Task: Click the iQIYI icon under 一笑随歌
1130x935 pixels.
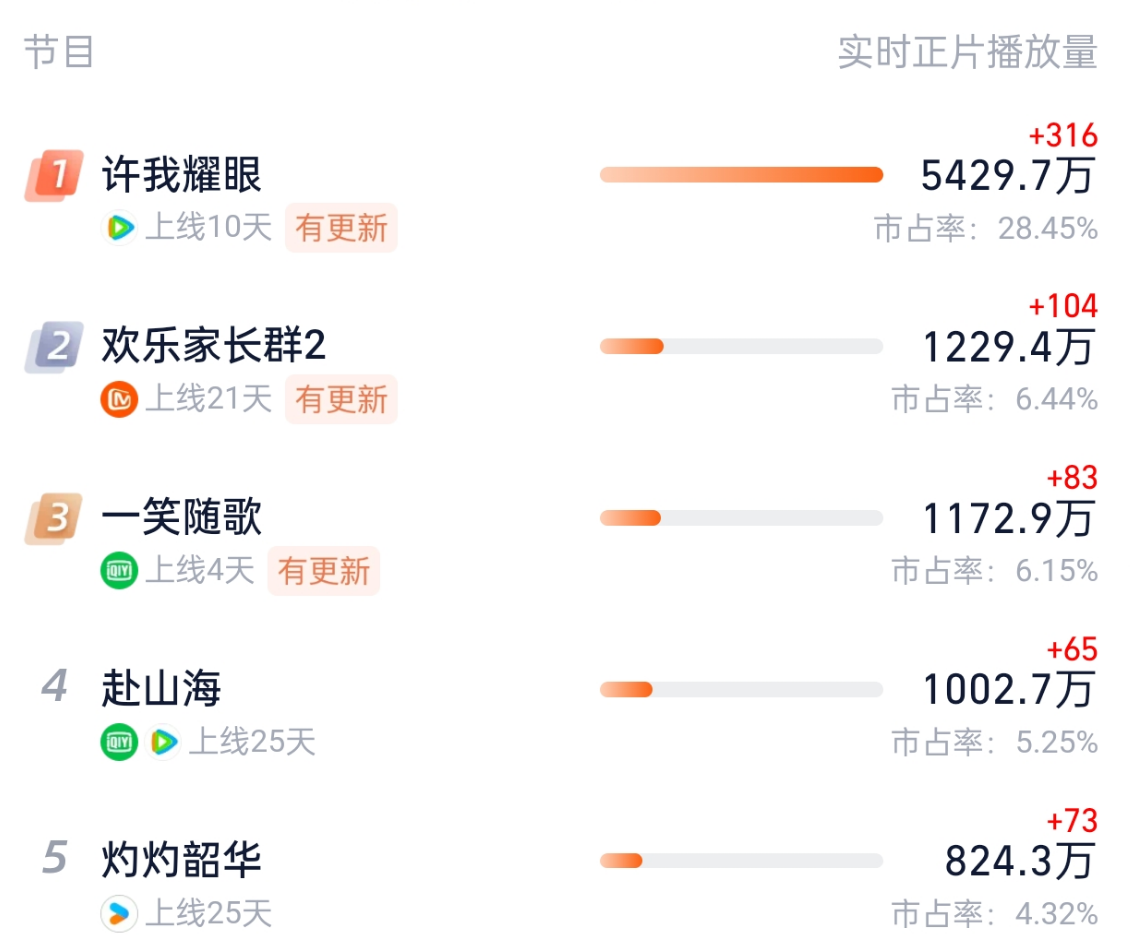Action: [x=119, y=570]
